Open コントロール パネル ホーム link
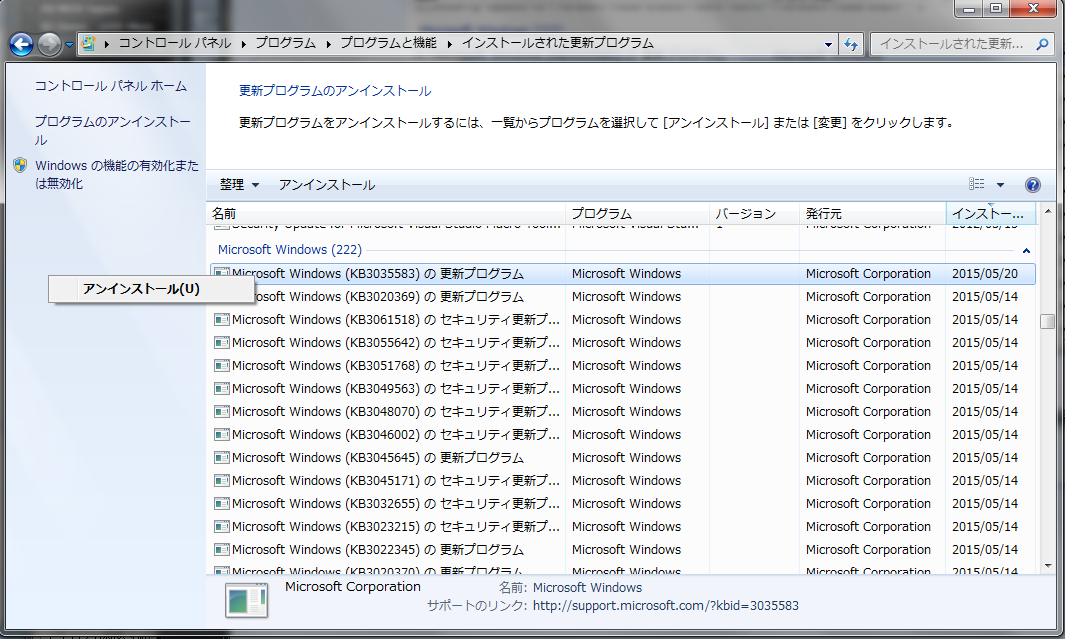The width and height of the screenshot is (1065, 639). point(111,86)
